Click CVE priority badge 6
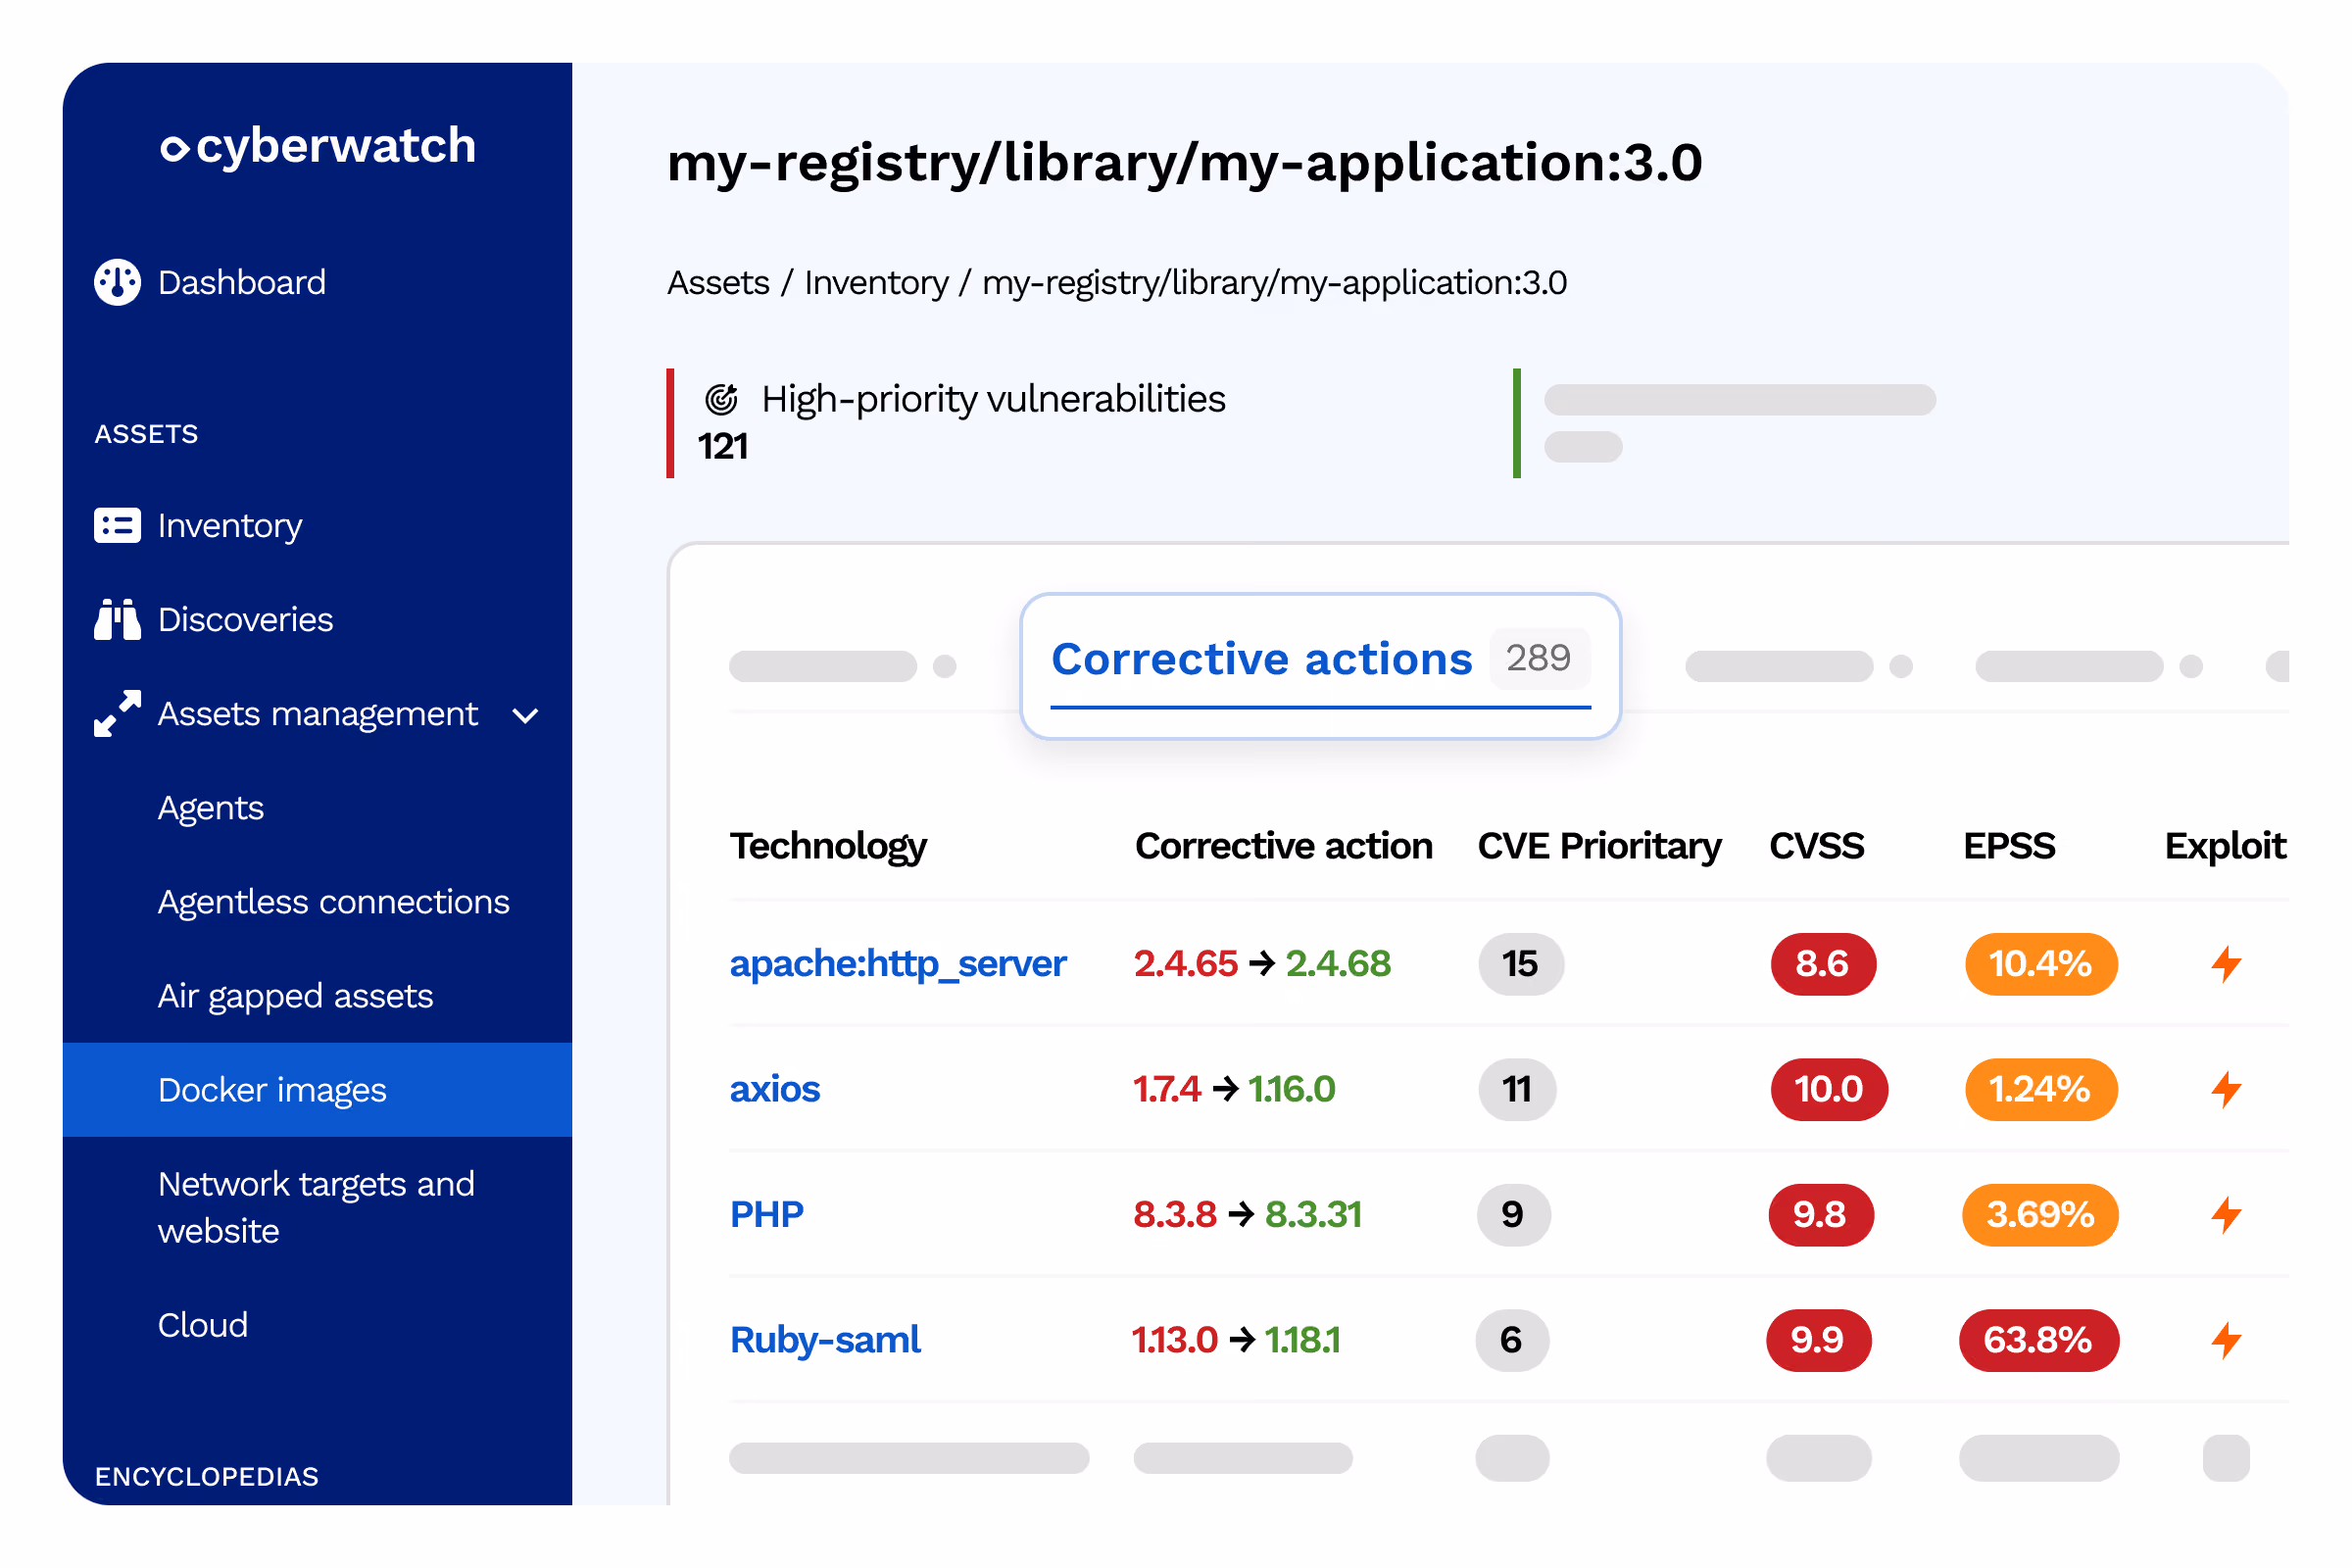This screenshot has width=2352, height=1568. 1512,1340
